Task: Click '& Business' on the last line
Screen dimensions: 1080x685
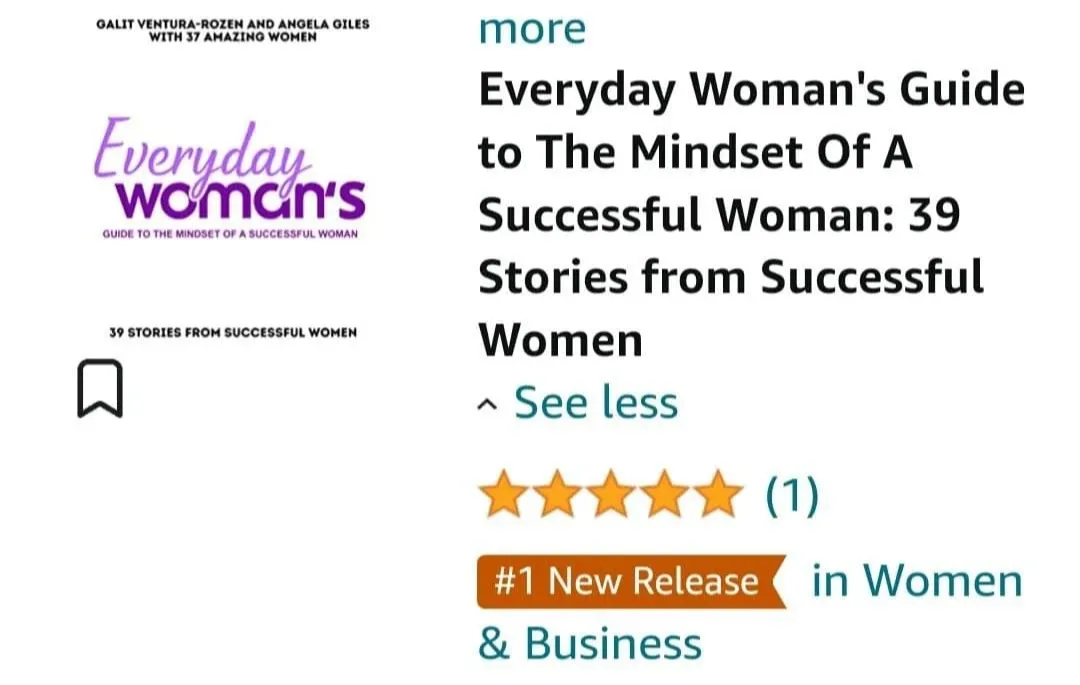Action: (x=590, y=644)
